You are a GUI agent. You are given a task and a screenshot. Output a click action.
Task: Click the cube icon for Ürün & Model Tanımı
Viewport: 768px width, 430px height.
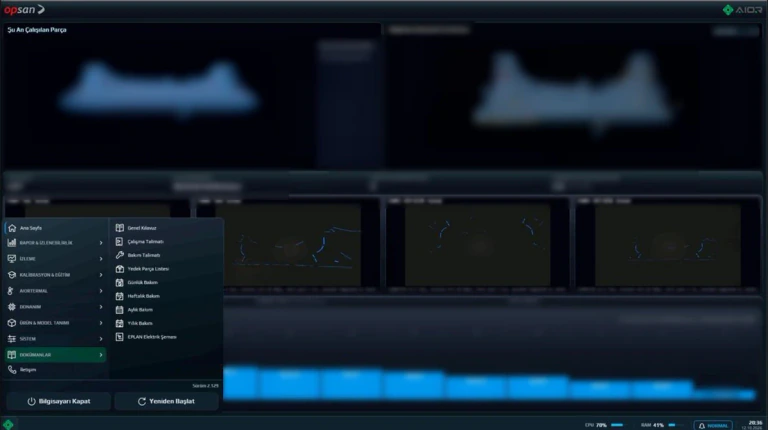pos(12,323)
